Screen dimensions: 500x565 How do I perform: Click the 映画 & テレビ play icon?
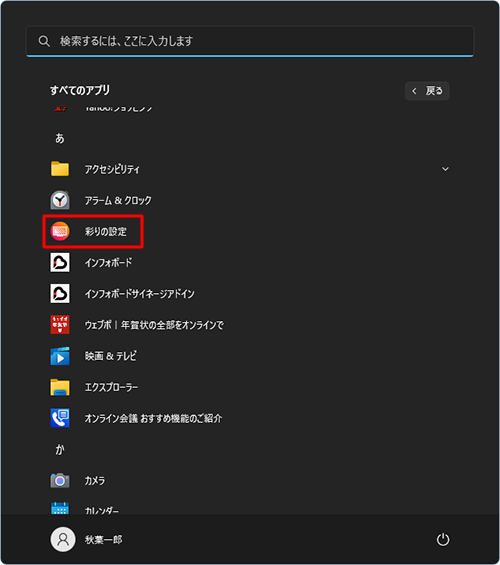coord(60,356)
